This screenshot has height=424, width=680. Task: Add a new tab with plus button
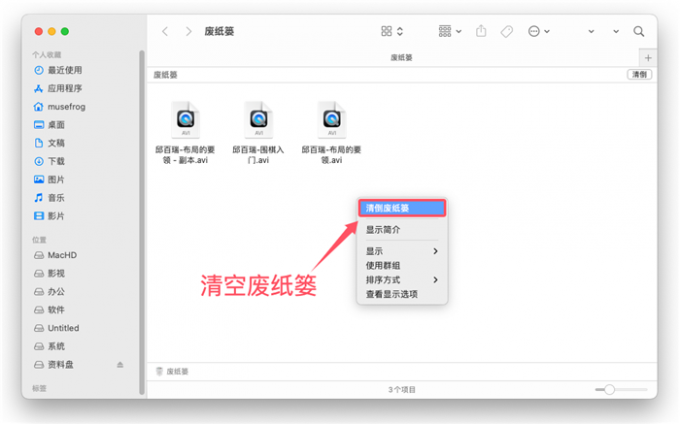pyautogui.click(x=648, y=58)
